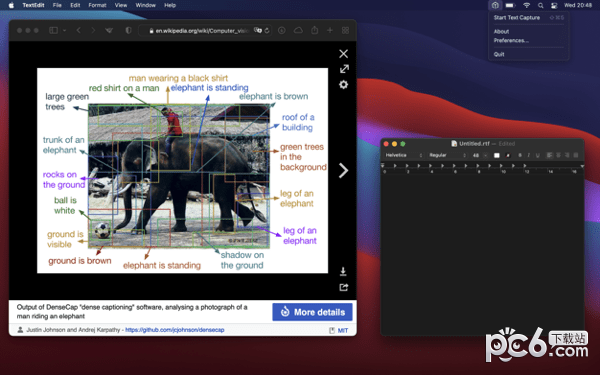Image resolution: width=600 pixels, height=375 pixels.
Task: Open the github.com densecap link
Action: [174, 330]
